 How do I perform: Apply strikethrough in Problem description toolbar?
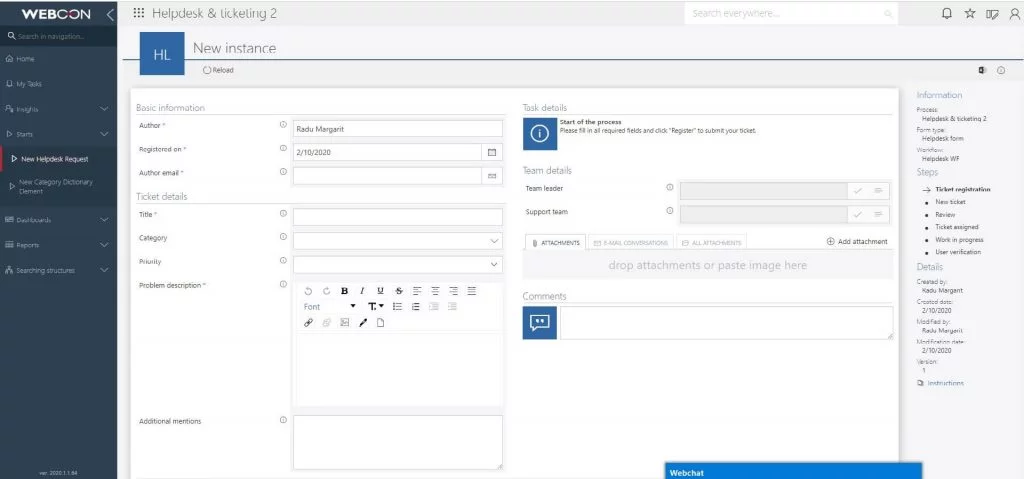[x=398, y=291]
